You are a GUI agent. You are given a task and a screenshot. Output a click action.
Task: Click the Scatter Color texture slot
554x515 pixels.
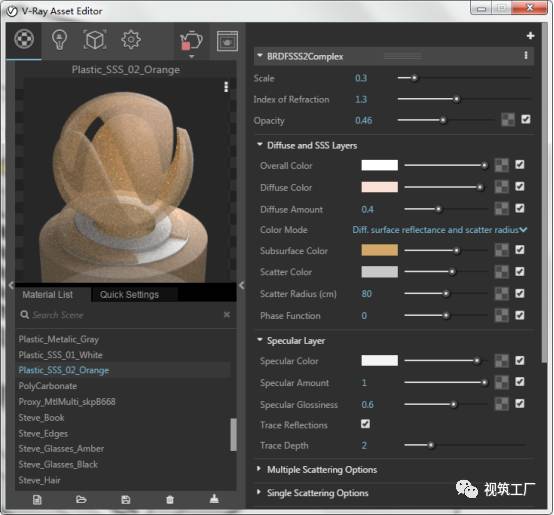502,272
